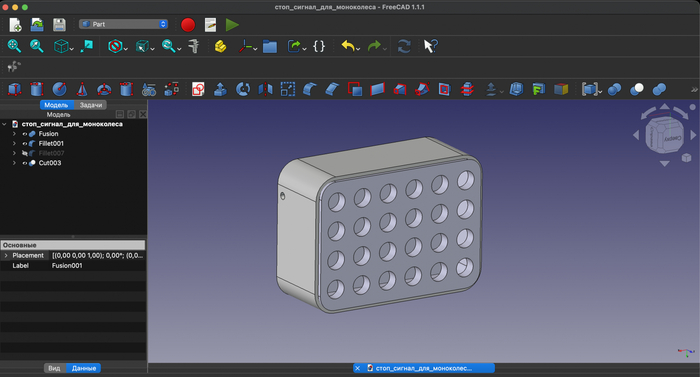
Task: Open the Part workbench selector
Action: (x=123, y=24)
